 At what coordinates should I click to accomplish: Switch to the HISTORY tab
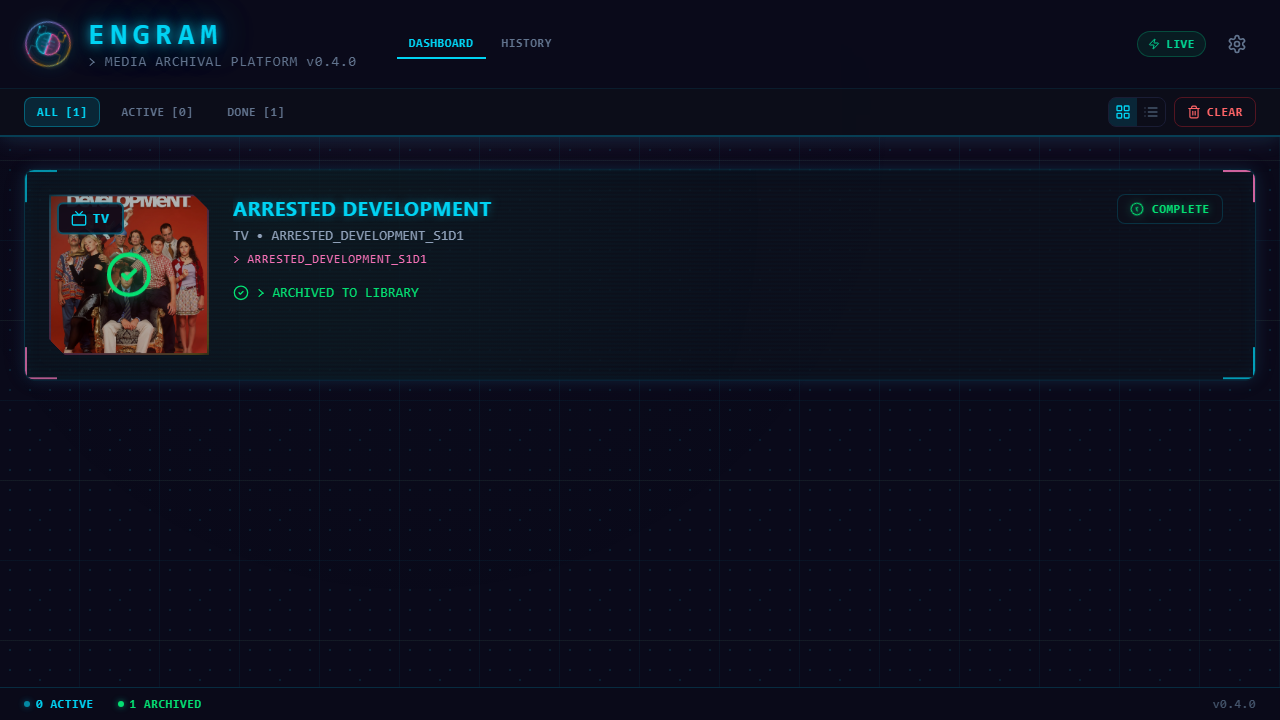click(x=526, y=43)
